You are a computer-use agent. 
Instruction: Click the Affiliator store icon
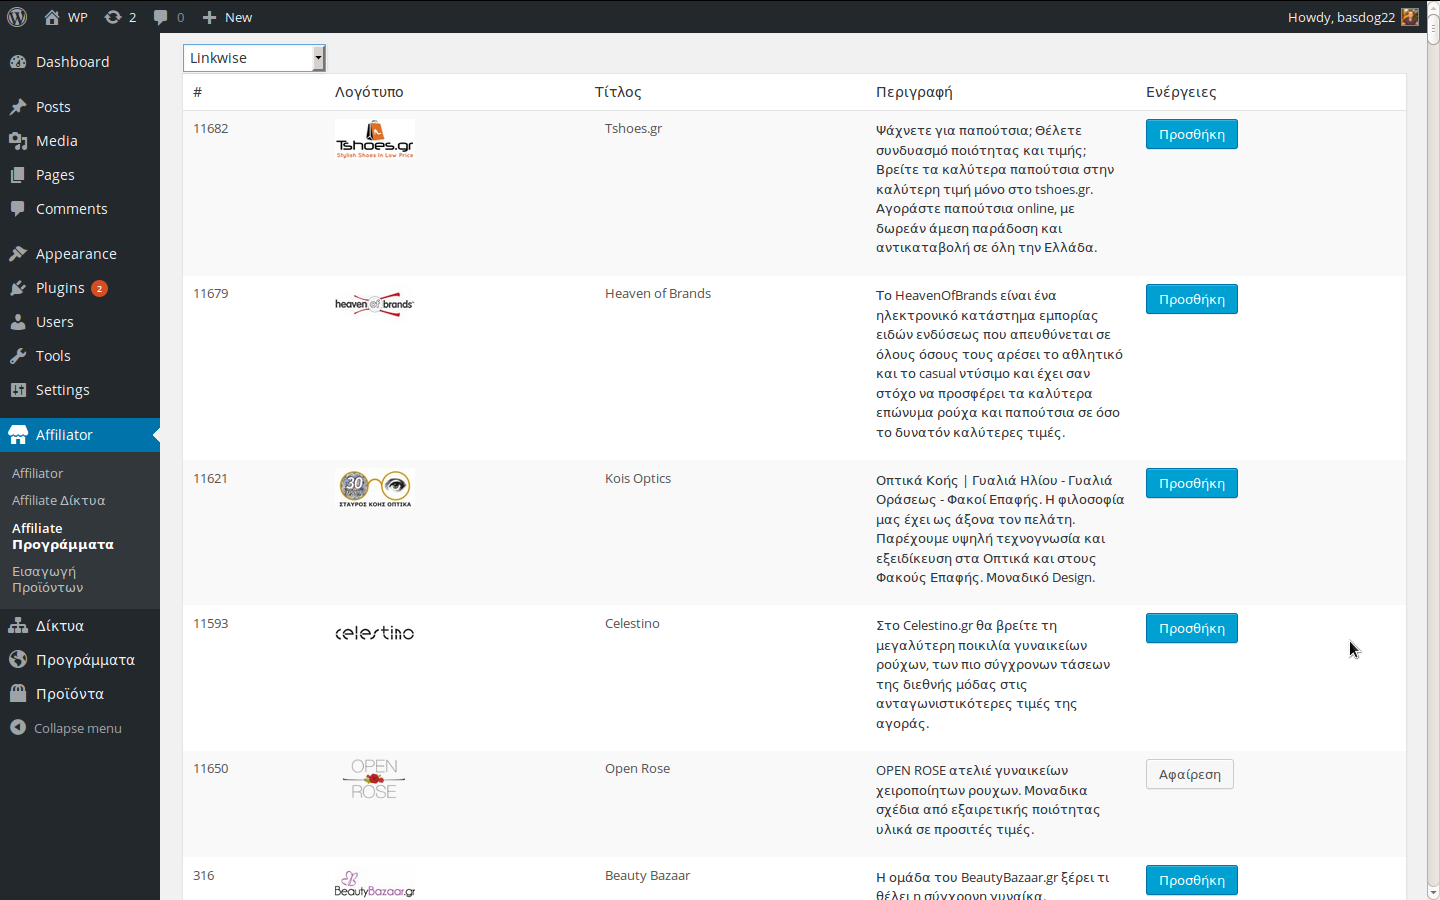point(18,435)
